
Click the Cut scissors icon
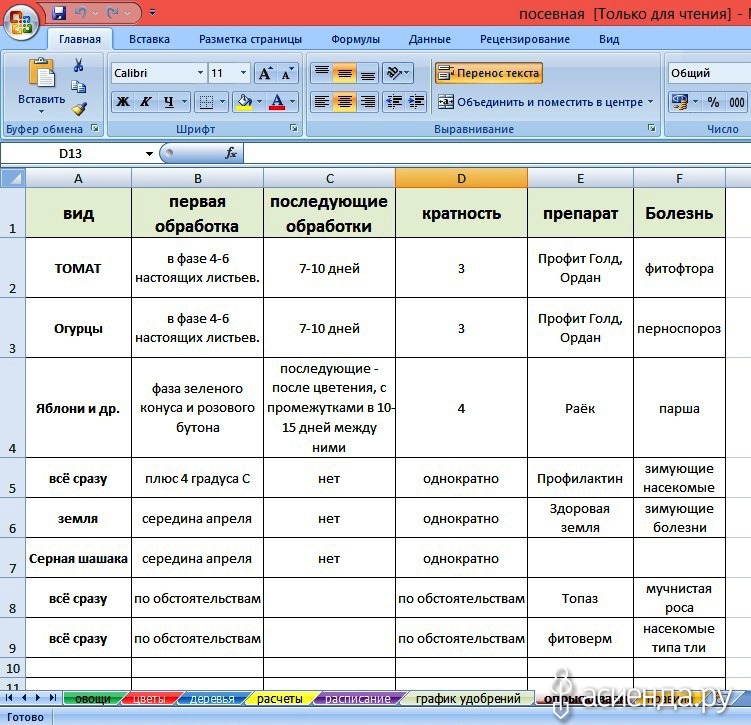click(79, 65)
